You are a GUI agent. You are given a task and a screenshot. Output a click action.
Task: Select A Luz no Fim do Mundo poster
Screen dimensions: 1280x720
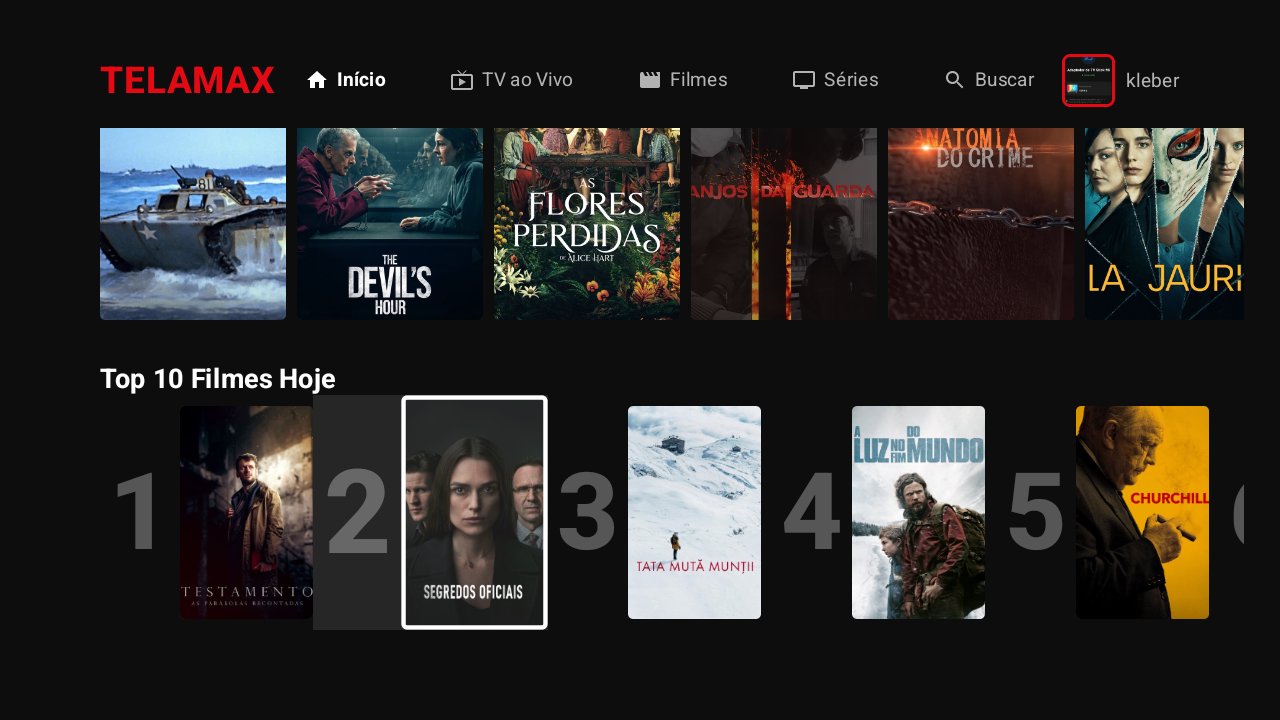click(x=918, y=512)
